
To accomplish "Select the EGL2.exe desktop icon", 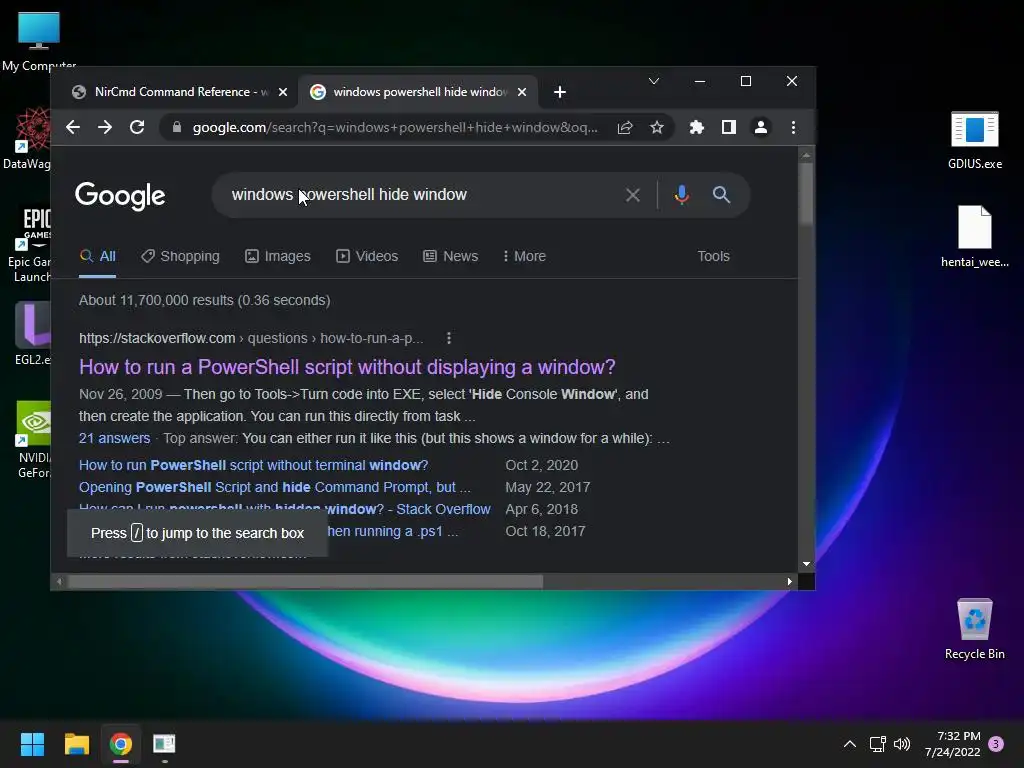I will (31, 333).
